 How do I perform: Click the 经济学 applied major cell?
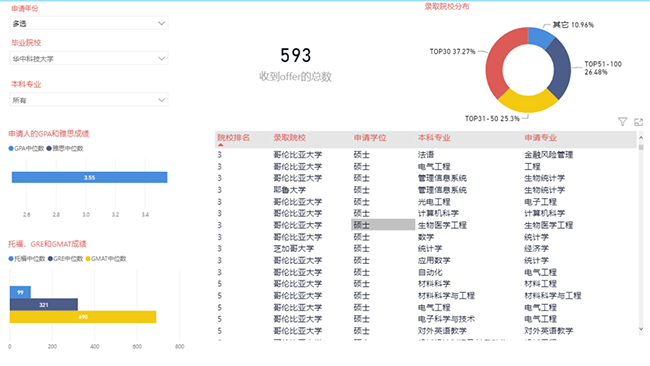tap(536, 249)
